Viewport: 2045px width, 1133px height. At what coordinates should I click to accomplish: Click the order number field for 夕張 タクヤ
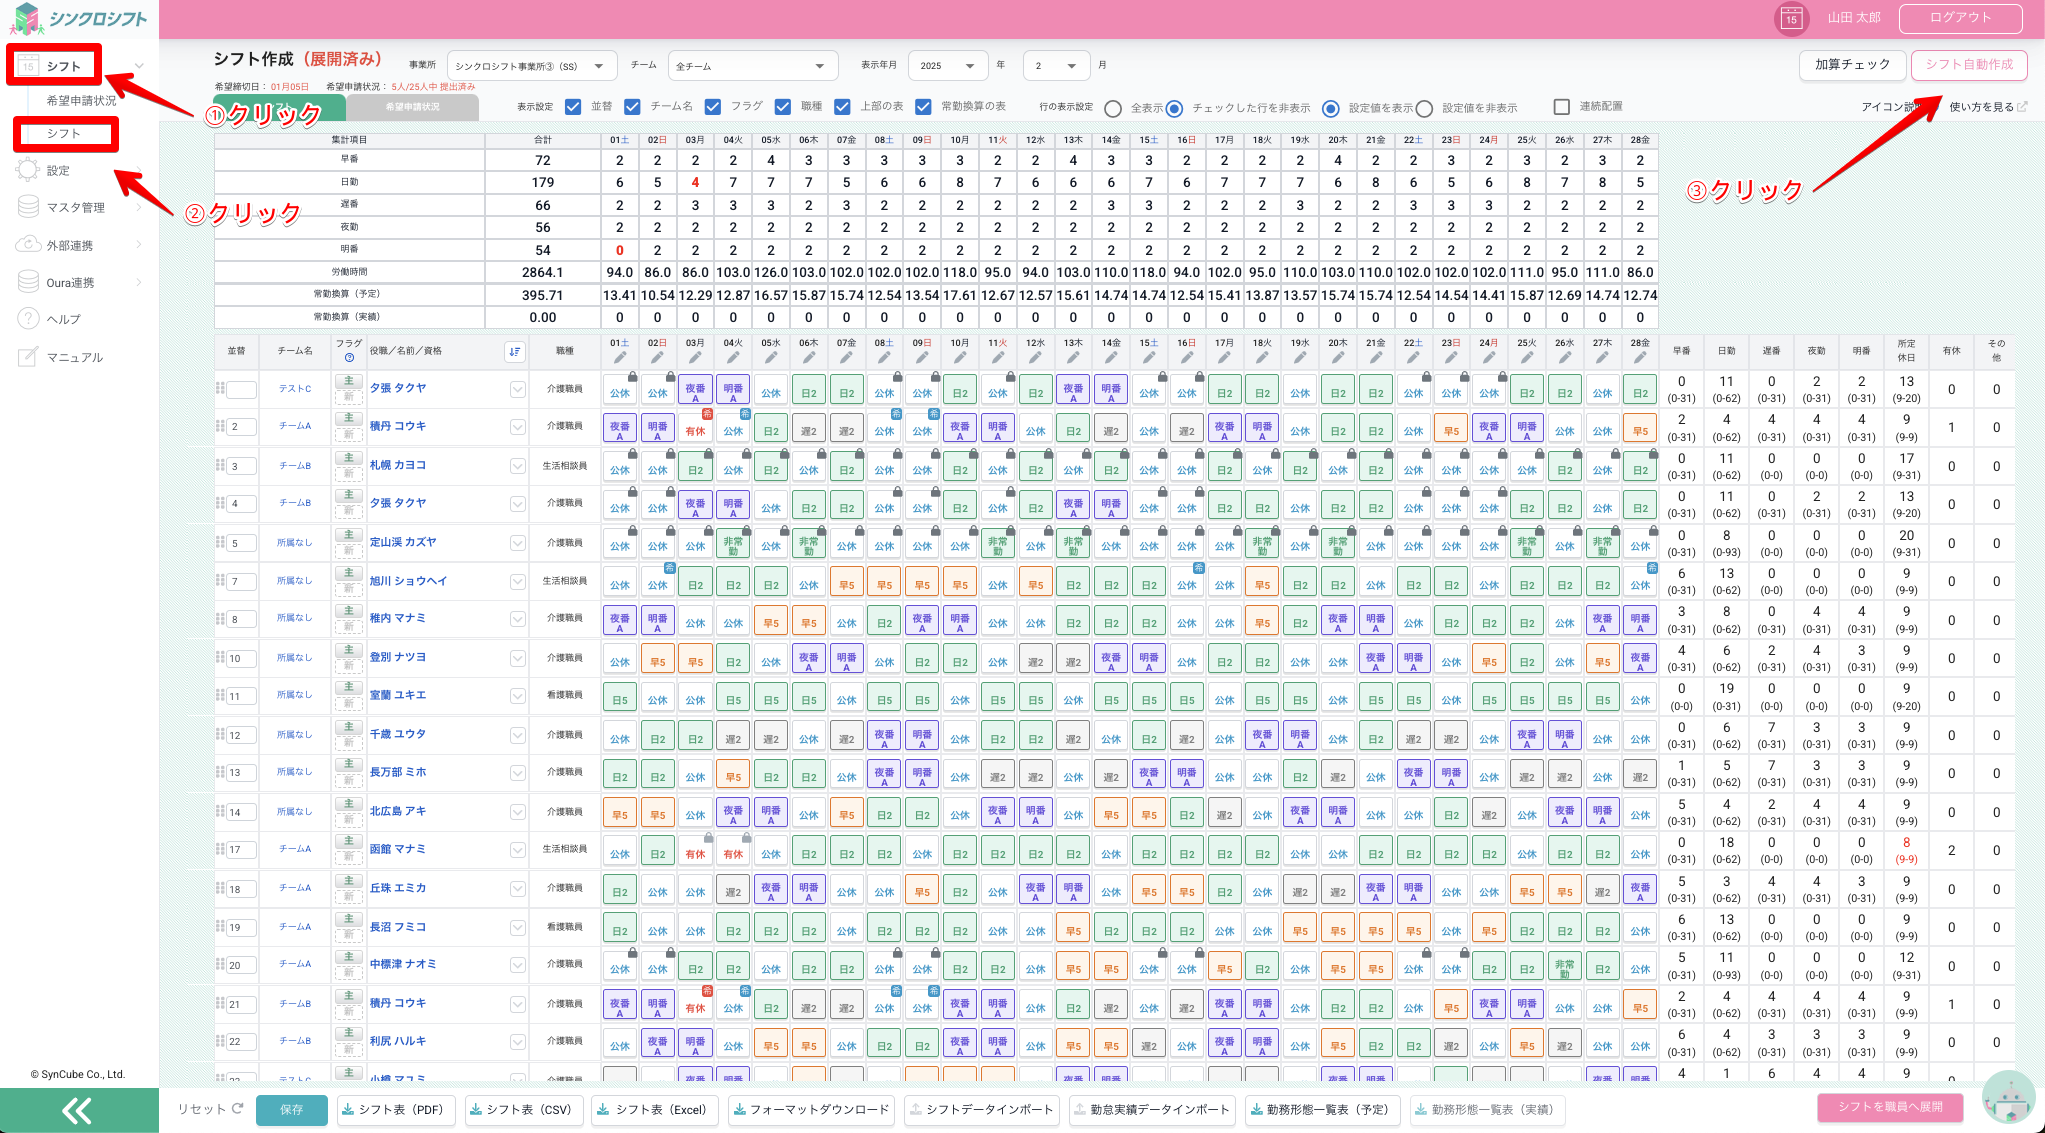241,389
